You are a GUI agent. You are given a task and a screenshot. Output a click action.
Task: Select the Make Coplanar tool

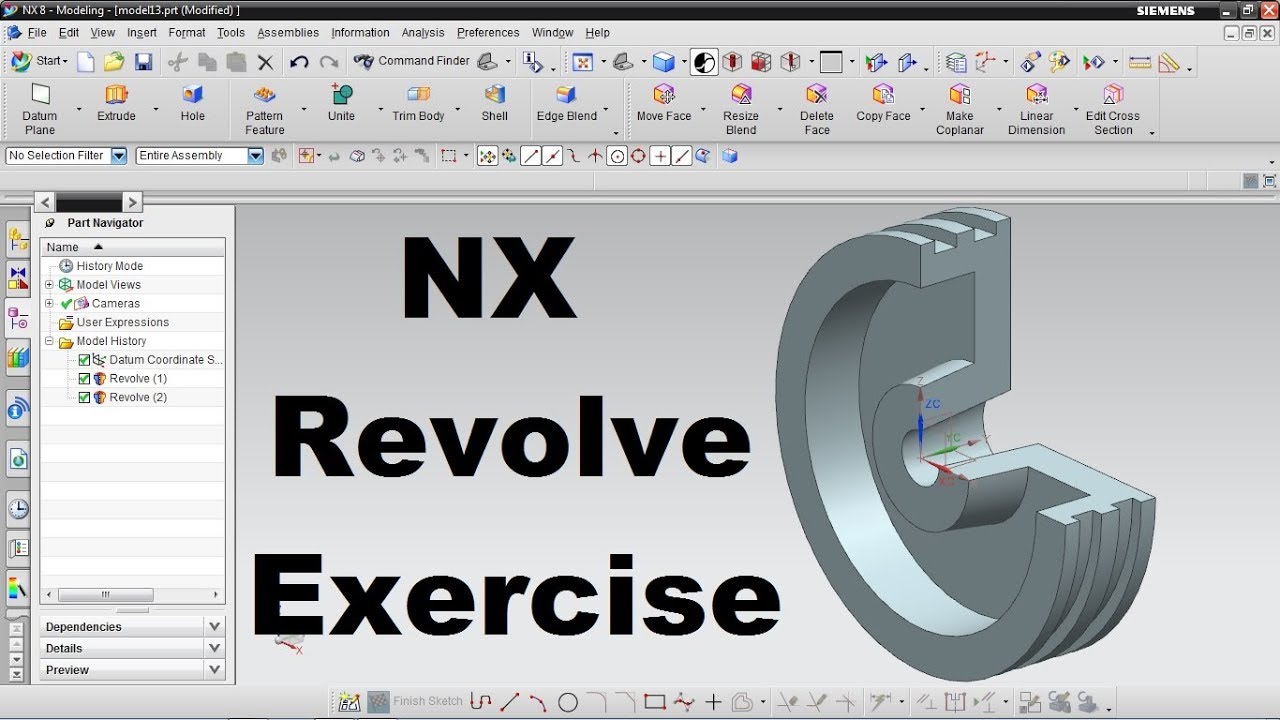click(960, 109)
